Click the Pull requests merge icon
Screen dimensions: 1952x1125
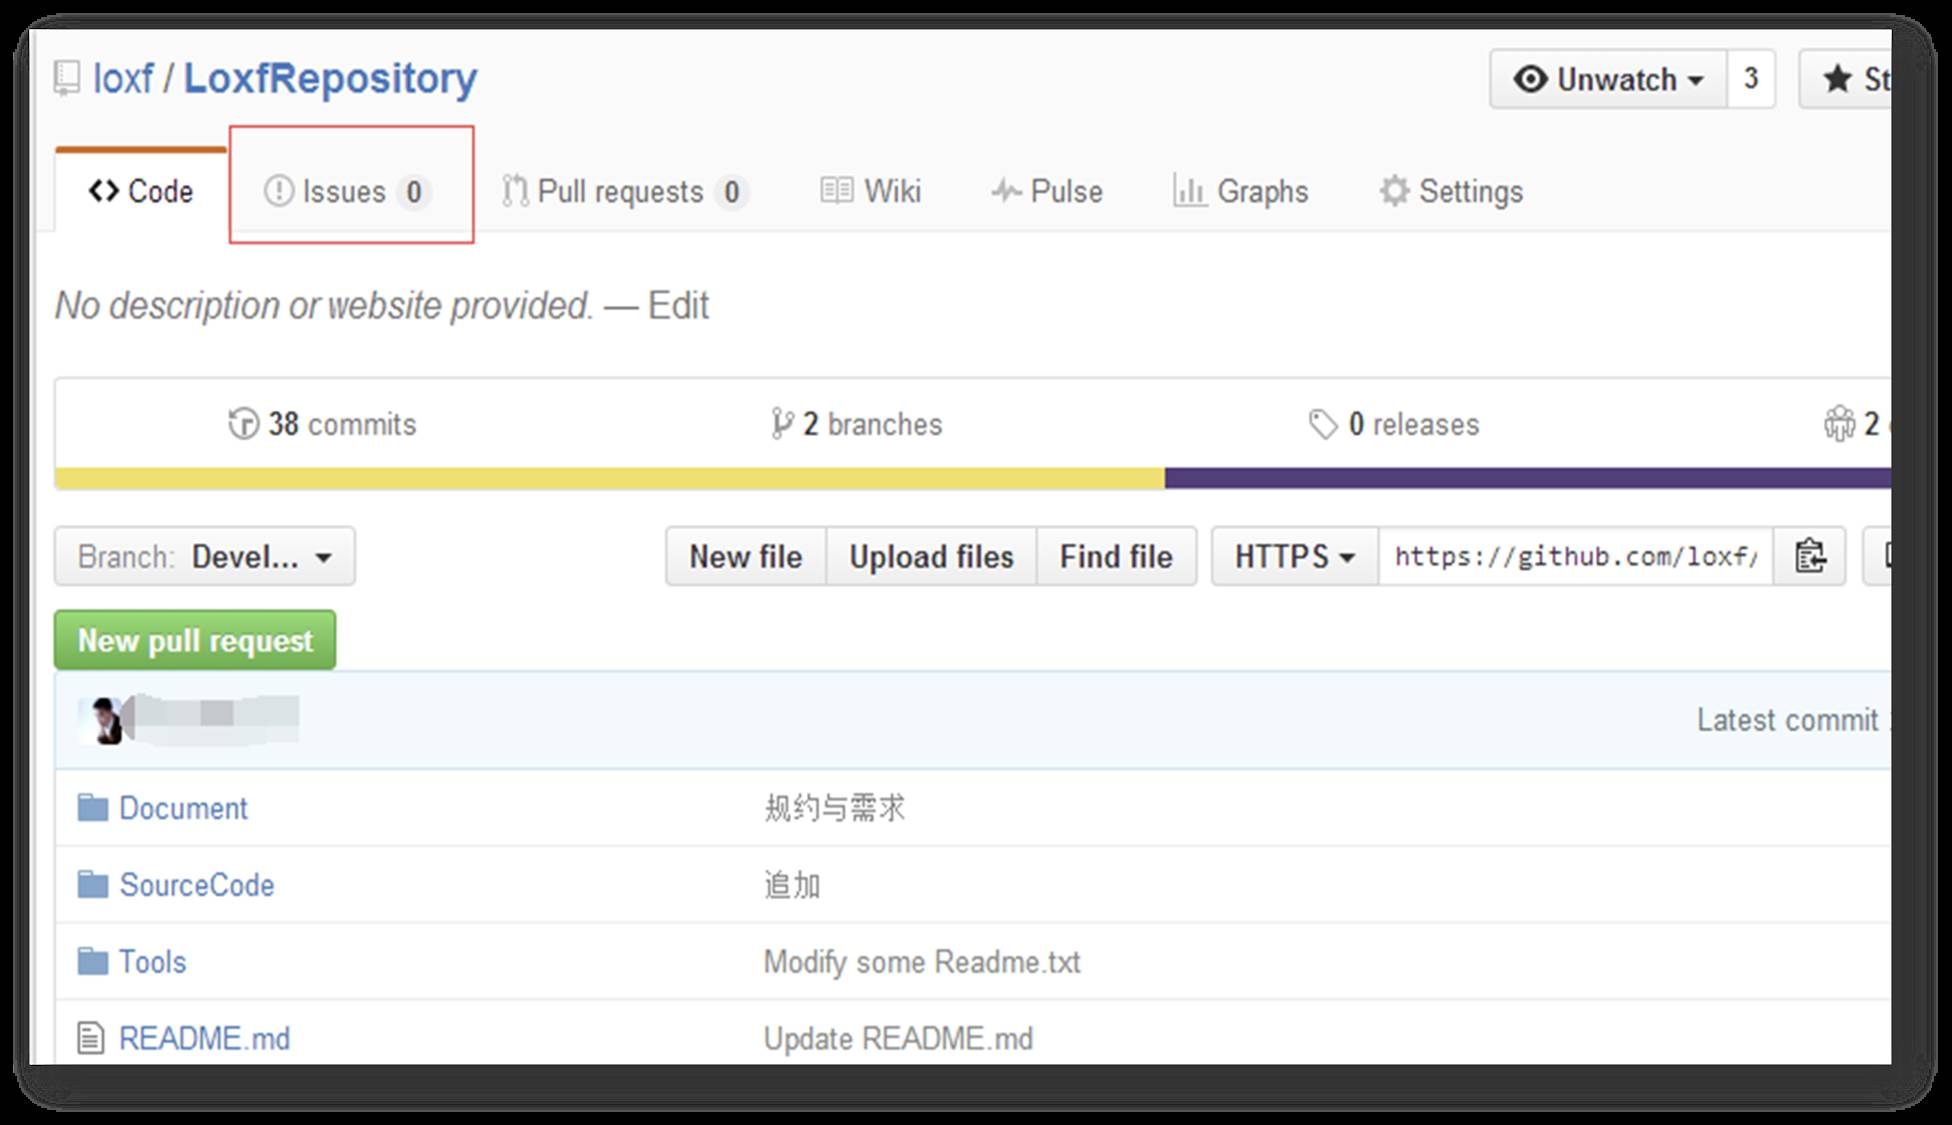(515, 190)
